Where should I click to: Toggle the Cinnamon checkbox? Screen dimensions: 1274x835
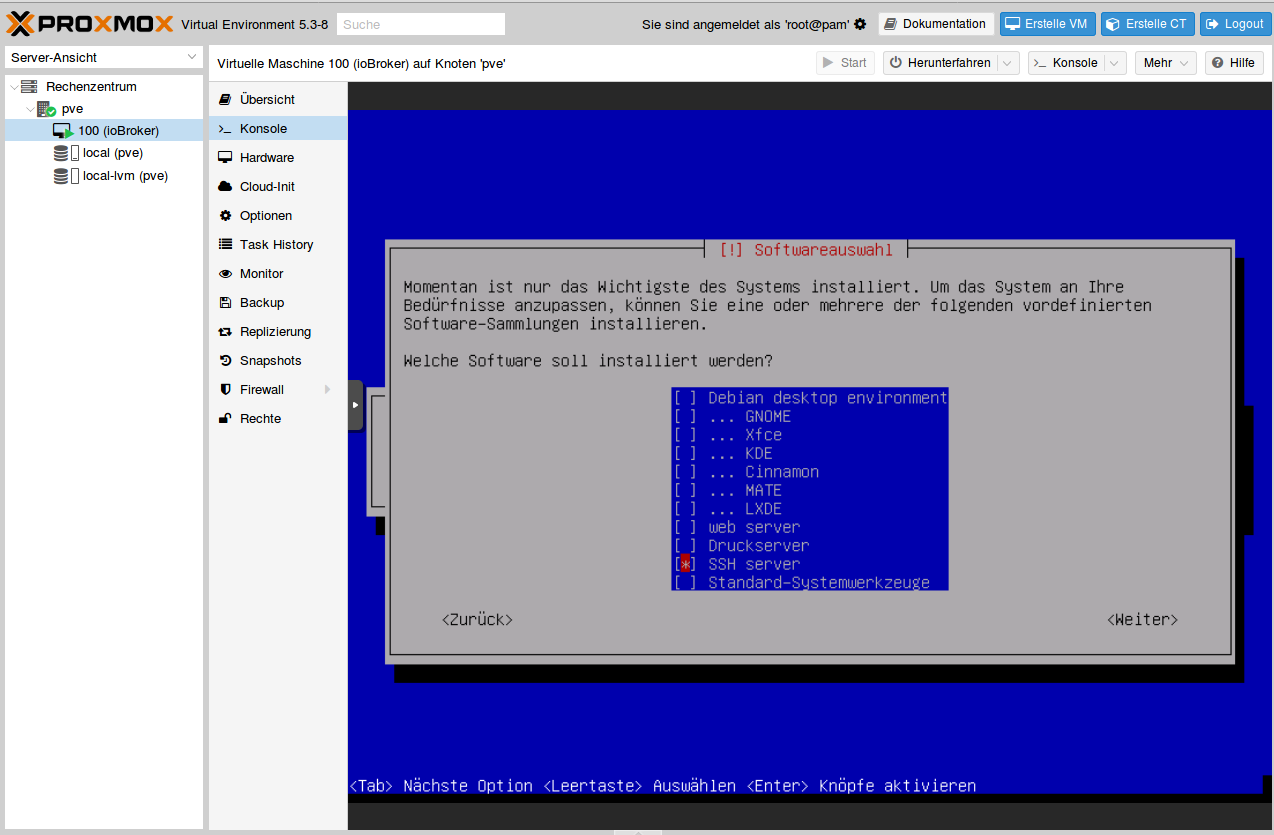tap(685, 472)
